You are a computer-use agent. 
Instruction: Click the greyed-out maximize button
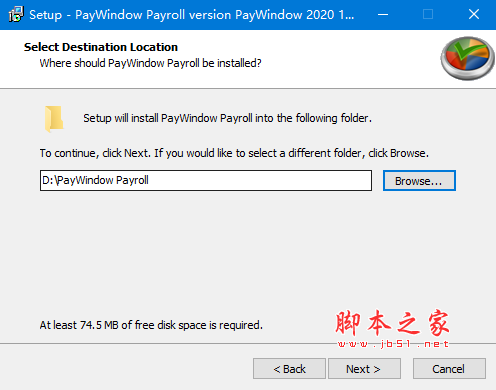pyautogui.click(x=428, y=14)
